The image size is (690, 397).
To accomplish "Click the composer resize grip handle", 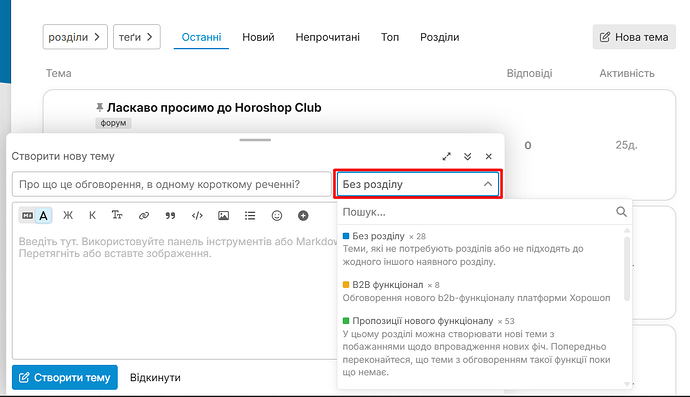I will [x=255, y=140].
